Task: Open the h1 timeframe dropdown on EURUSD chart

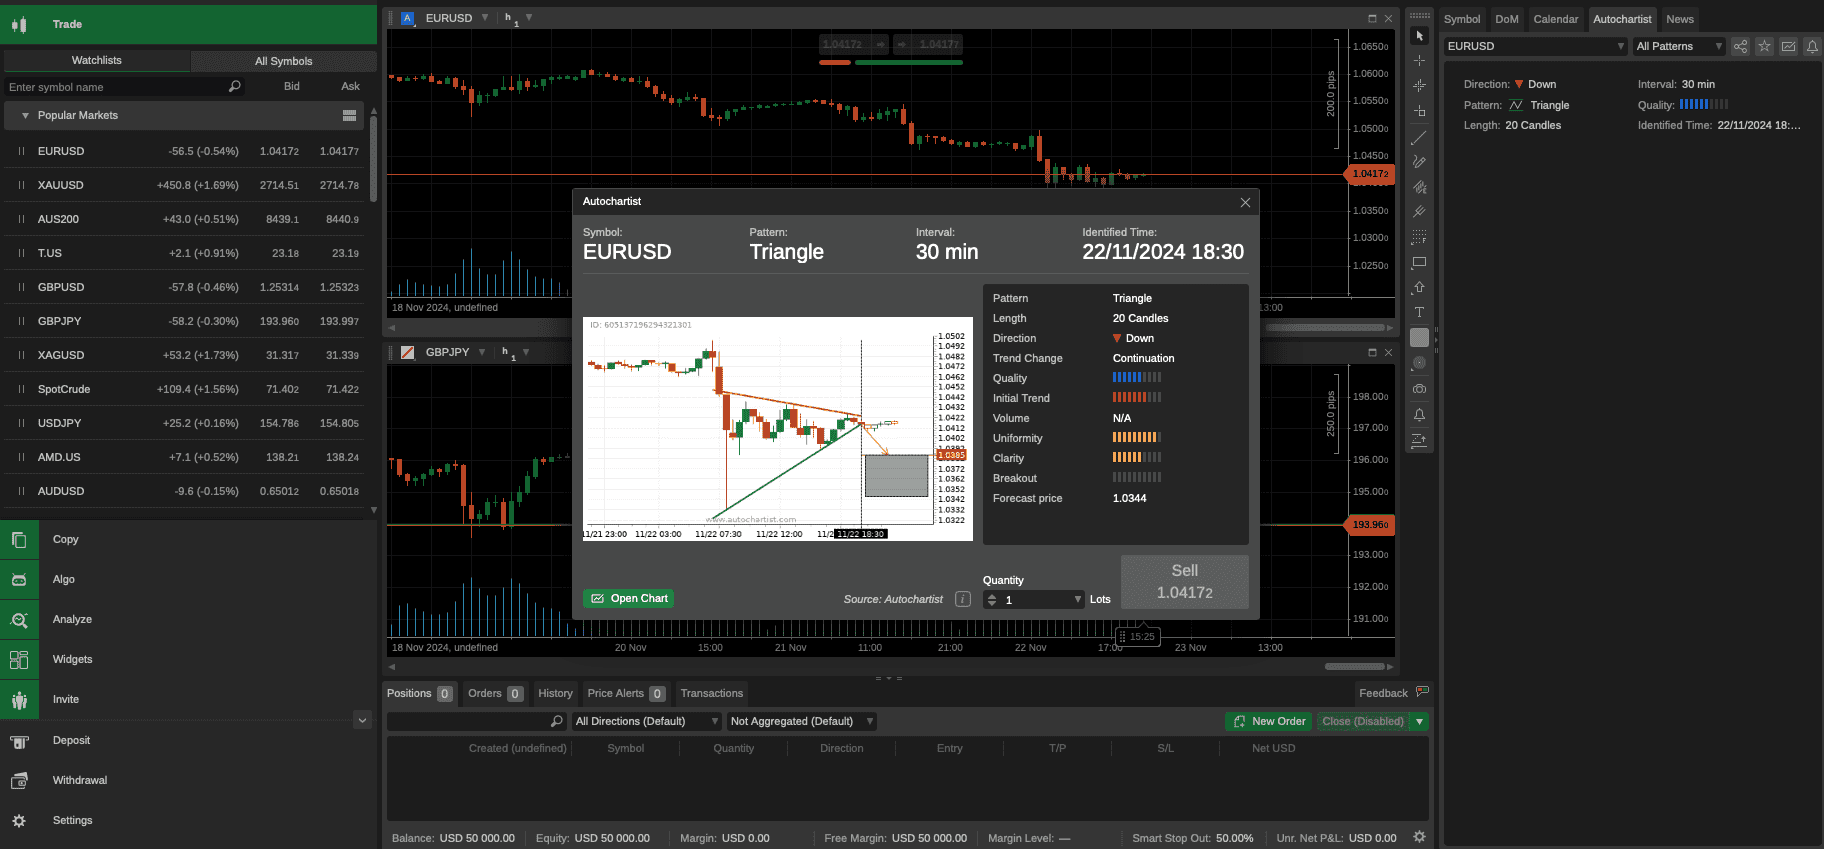Action: [x=529, y=18]
